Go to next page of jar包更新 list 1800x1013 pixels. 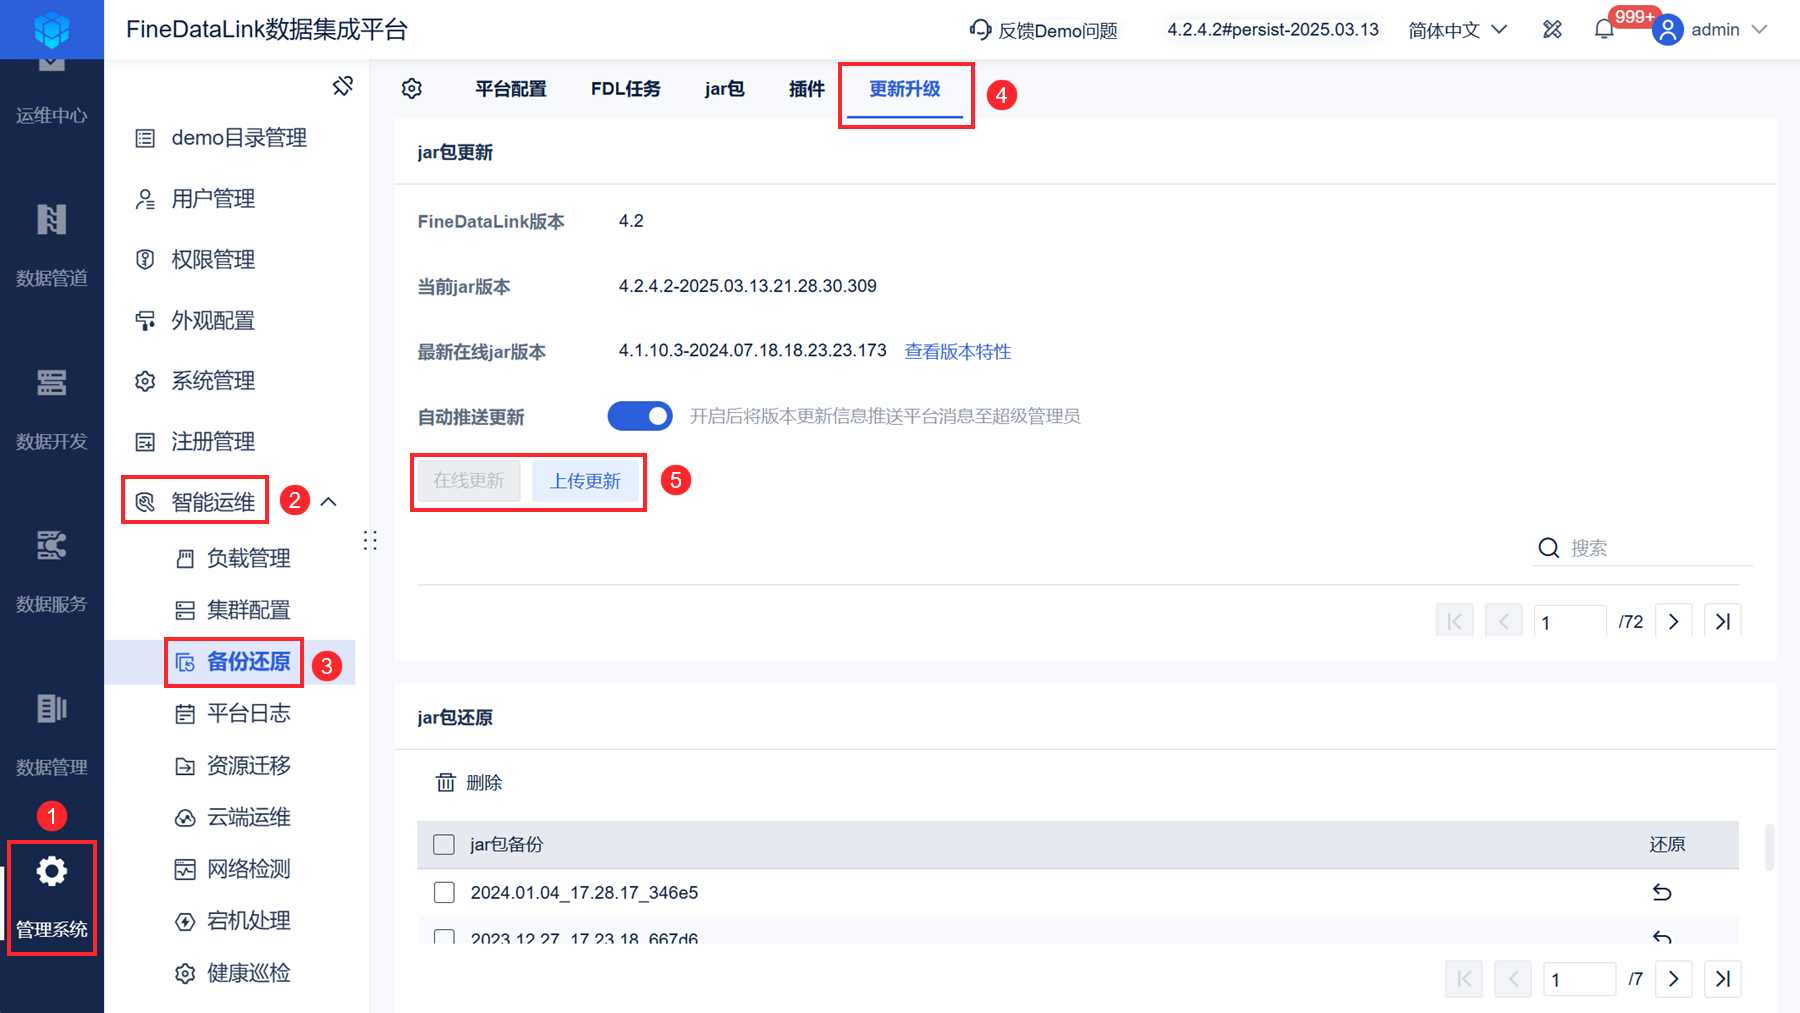pyautogui.click(x=1674, y=621)
